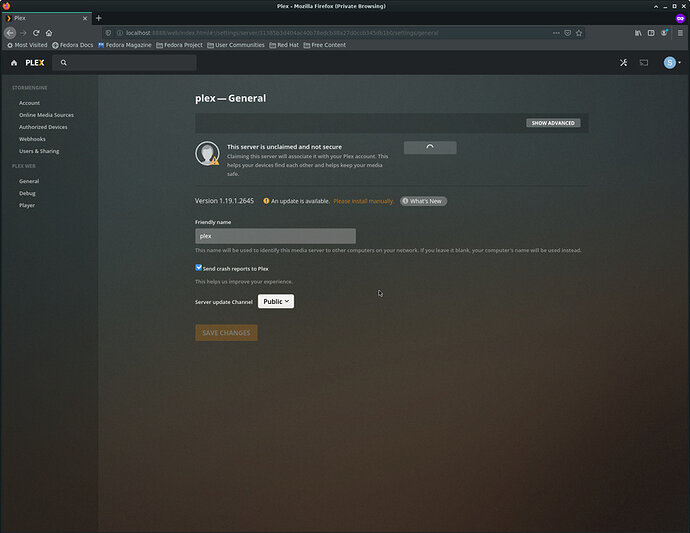
Task: Close the Plex tab
Action: 85,18
